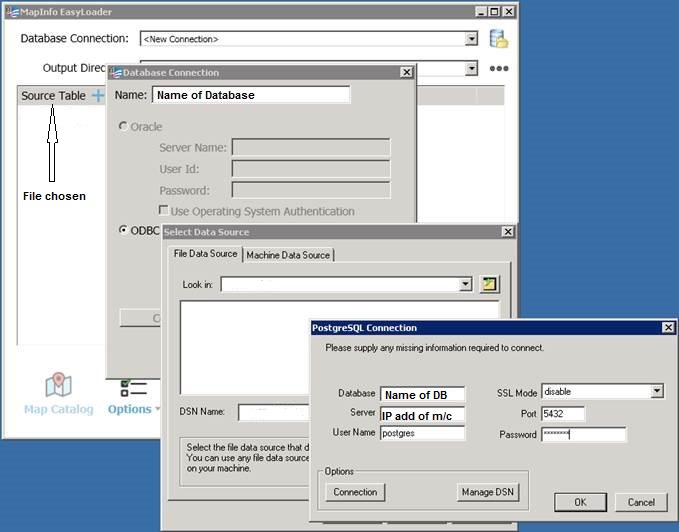Close the Select Data Source dialog

point(508,232)
